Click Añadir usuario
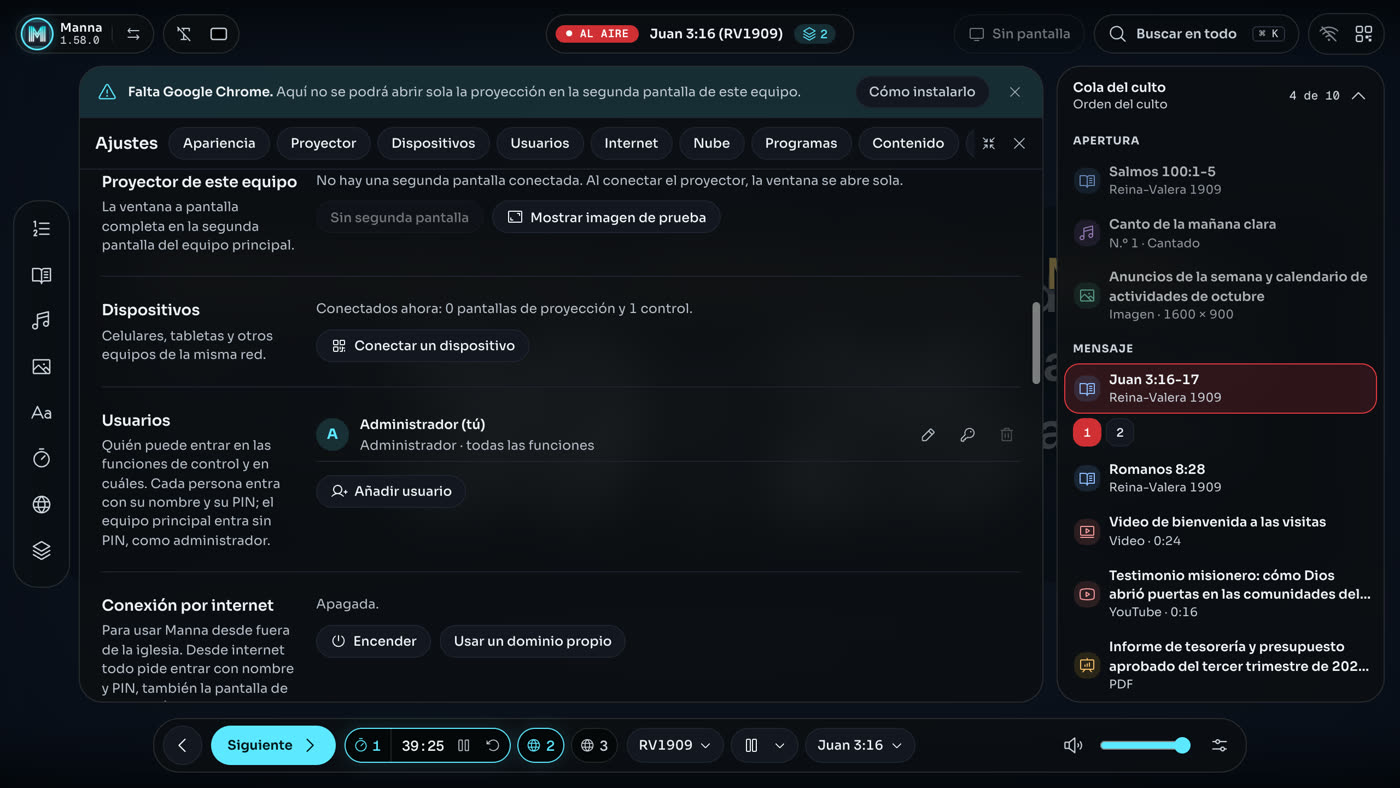Image resolution: width=1400 pixels, height=788 pixels. (391, 491)
